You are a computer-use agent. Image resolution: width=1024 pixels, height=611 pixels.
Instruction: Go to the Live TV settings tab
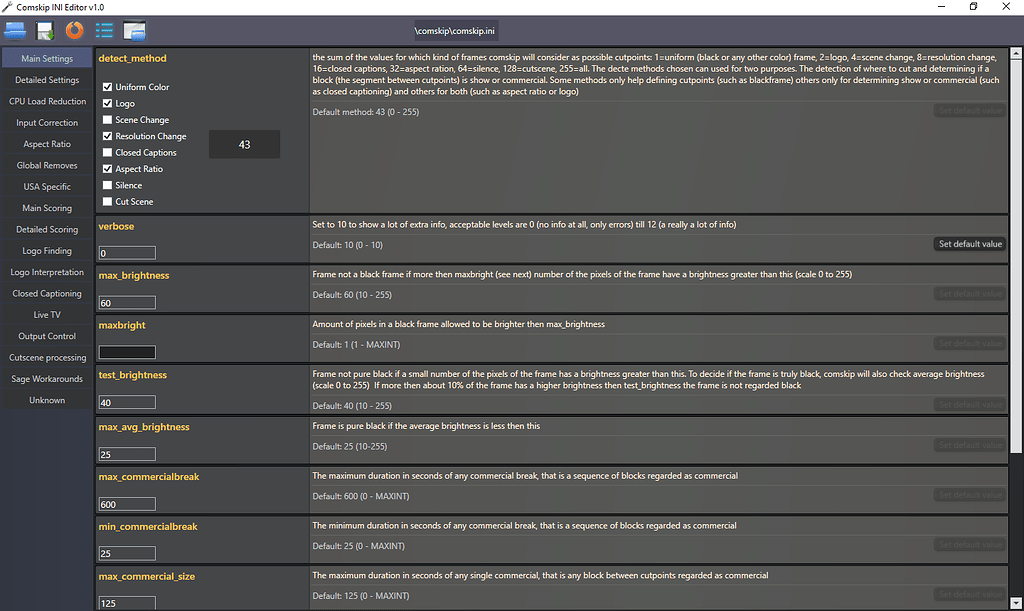pos(47,315)
